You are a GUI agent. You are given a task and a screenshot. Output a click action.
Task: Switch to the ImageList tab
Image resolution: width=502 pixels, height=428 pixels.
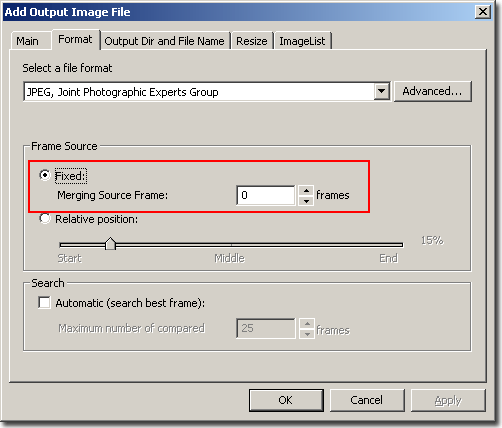[x=302, y=41]
